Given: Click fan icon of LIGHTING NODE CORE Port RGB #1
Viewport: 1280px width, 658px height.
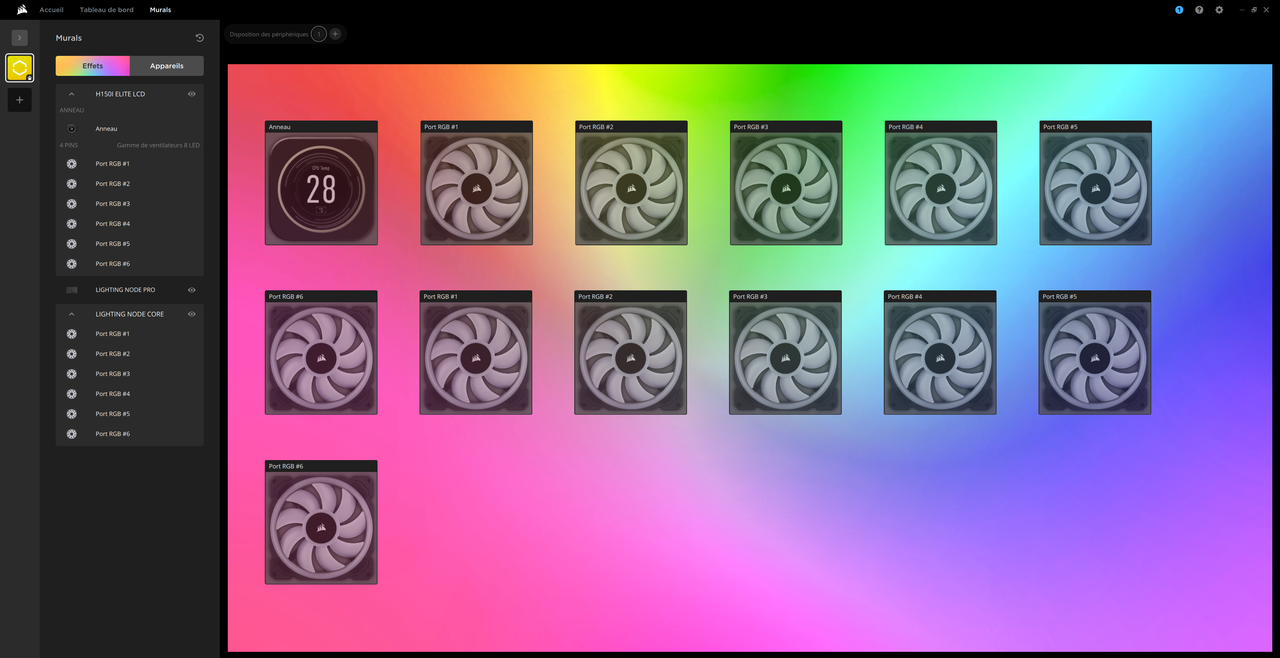Looking at the screenshot, I should click(71, 333).
